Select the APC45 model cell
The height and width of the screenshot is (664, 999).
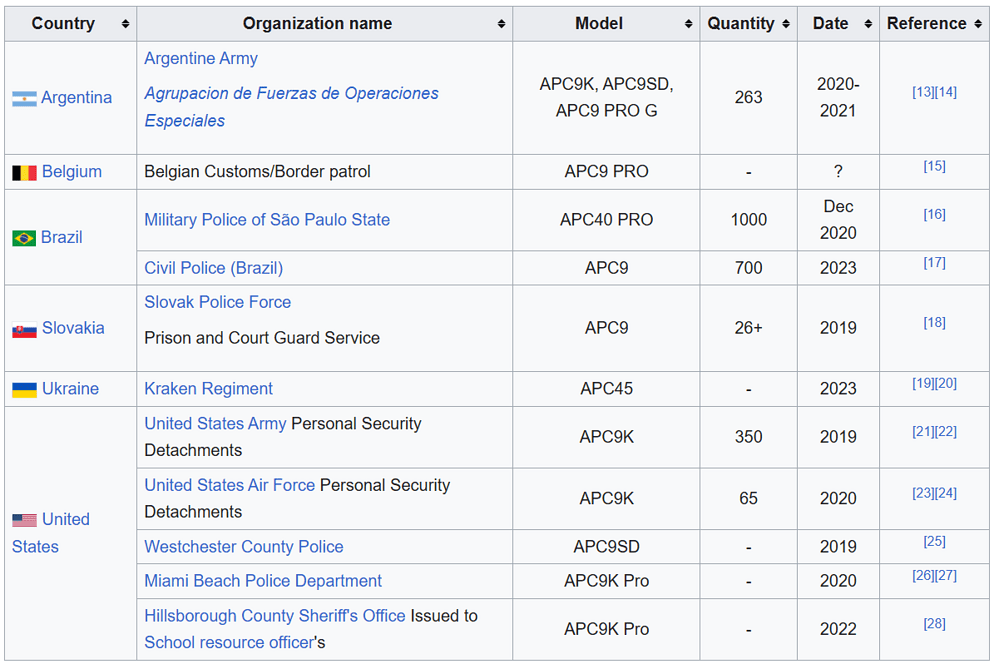click(607, 389)
